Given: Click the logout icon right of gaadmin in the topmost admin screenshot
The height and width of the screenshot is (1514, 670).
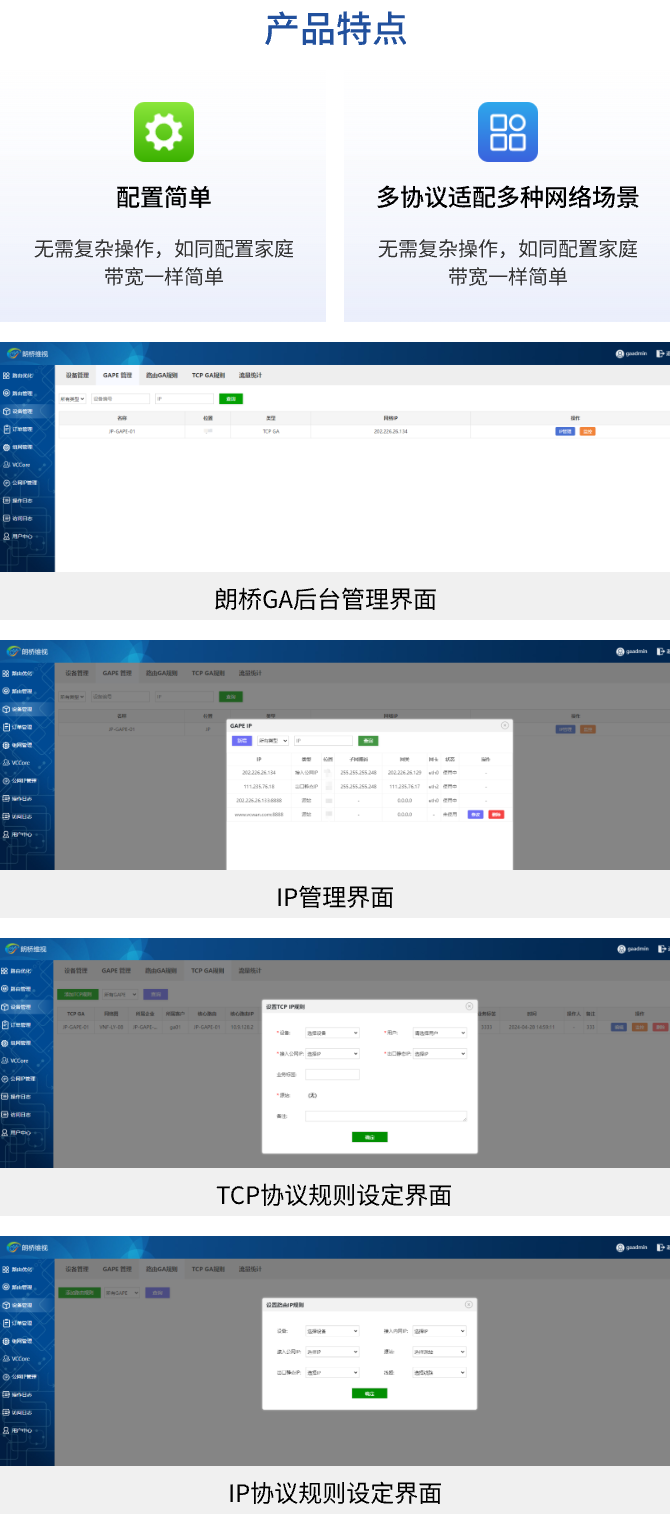Looking at the screenshot, I should pos(660,353).
